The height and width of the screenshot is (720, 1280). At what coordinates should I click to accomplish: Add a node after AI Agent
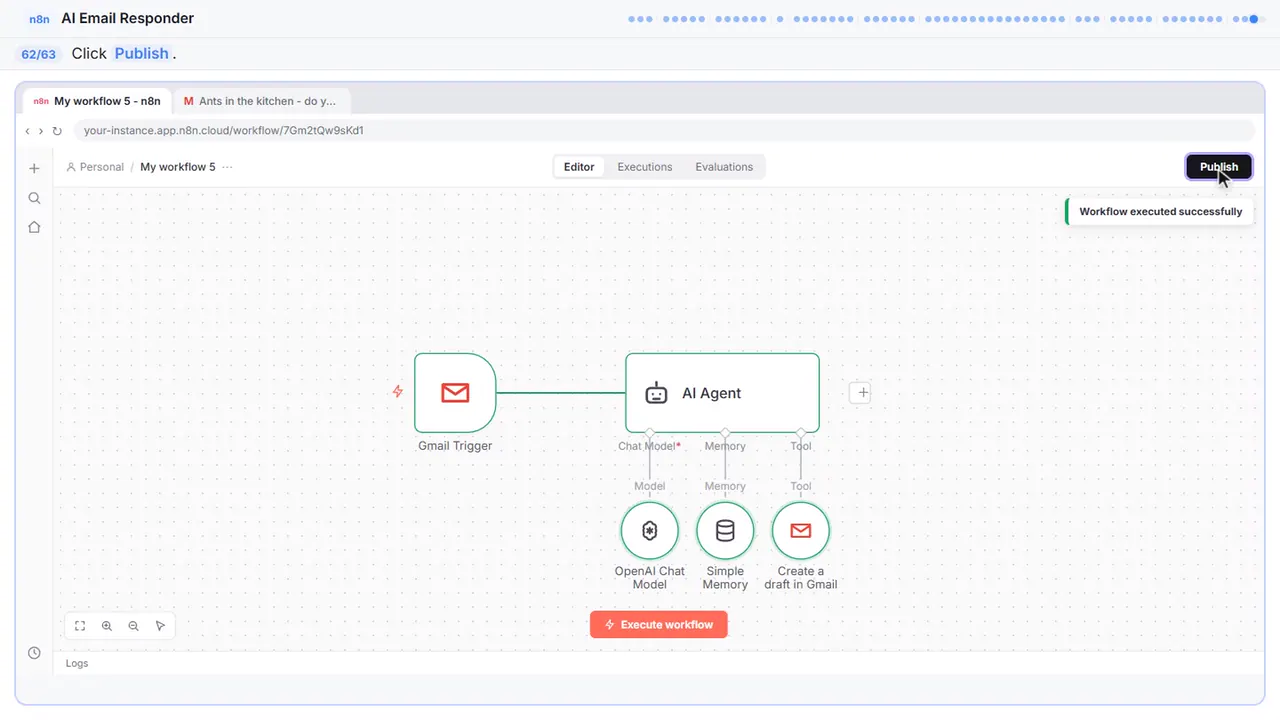pos(862,393)
